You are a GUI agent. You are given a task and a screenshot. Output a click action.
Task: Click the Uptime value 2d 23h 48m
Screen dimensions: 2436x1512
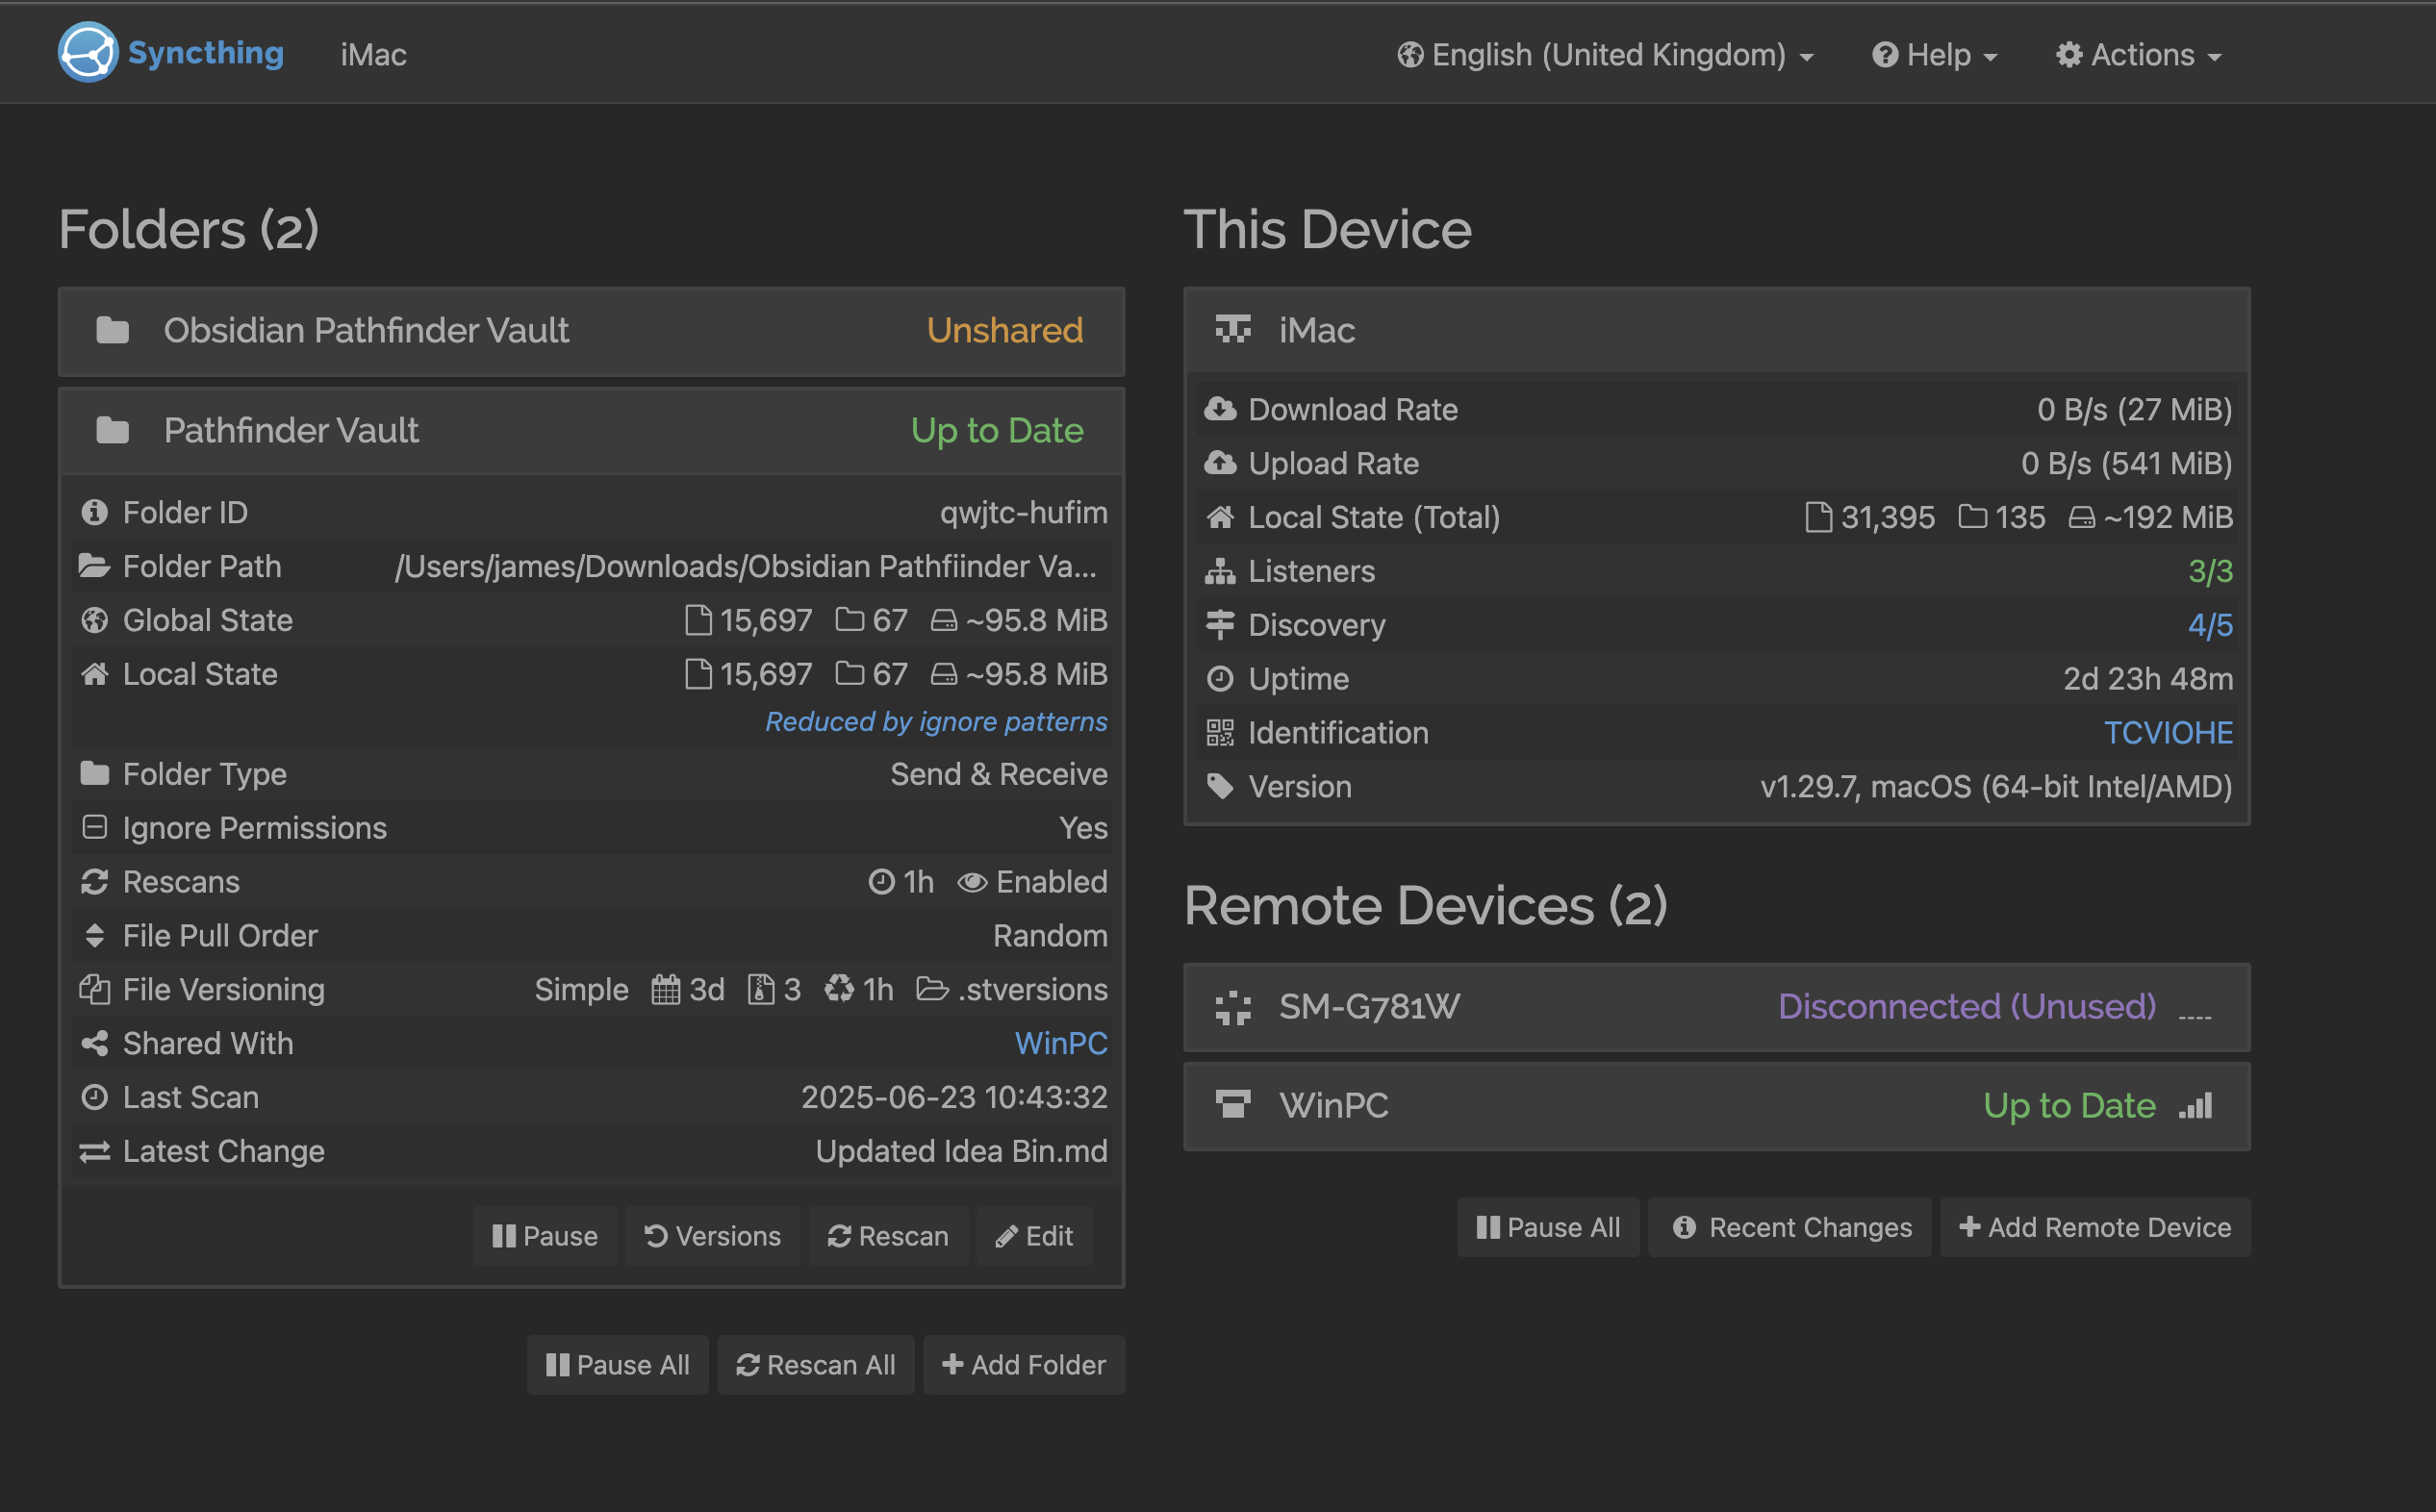tap(2148, 679)
